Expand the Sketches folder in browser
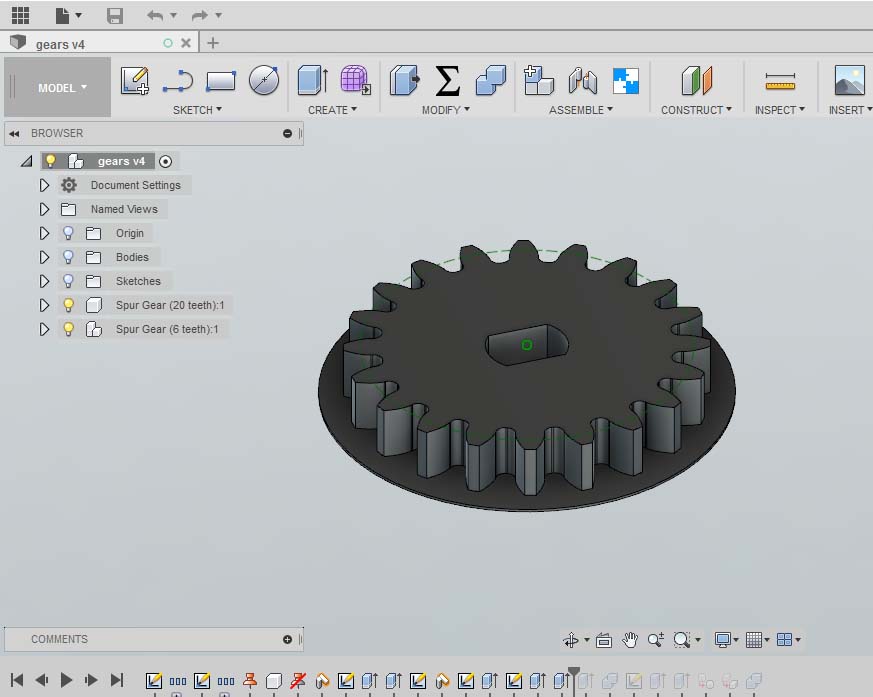This screenshot has height=697, width=873. coord(44,281)
